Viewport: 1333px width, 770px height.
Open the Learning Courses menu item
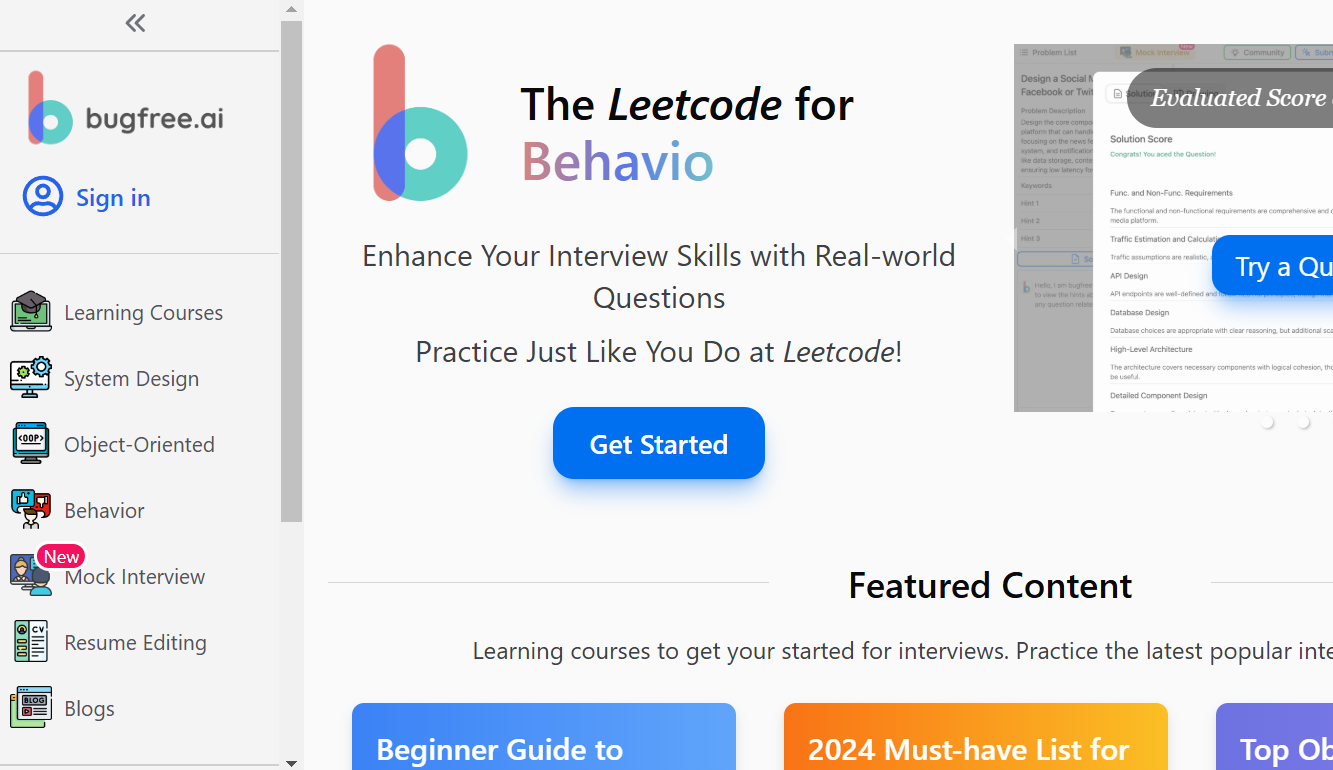tap(143, 313)
